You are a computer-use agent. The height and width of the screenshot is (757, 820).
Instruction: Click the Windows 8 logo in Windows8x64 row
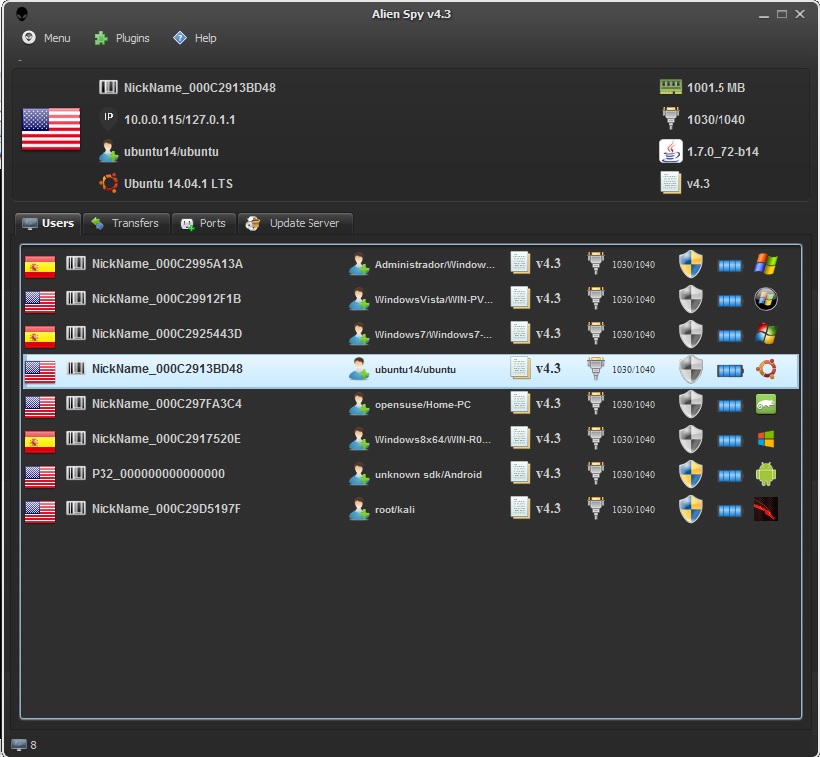[766, 439]
